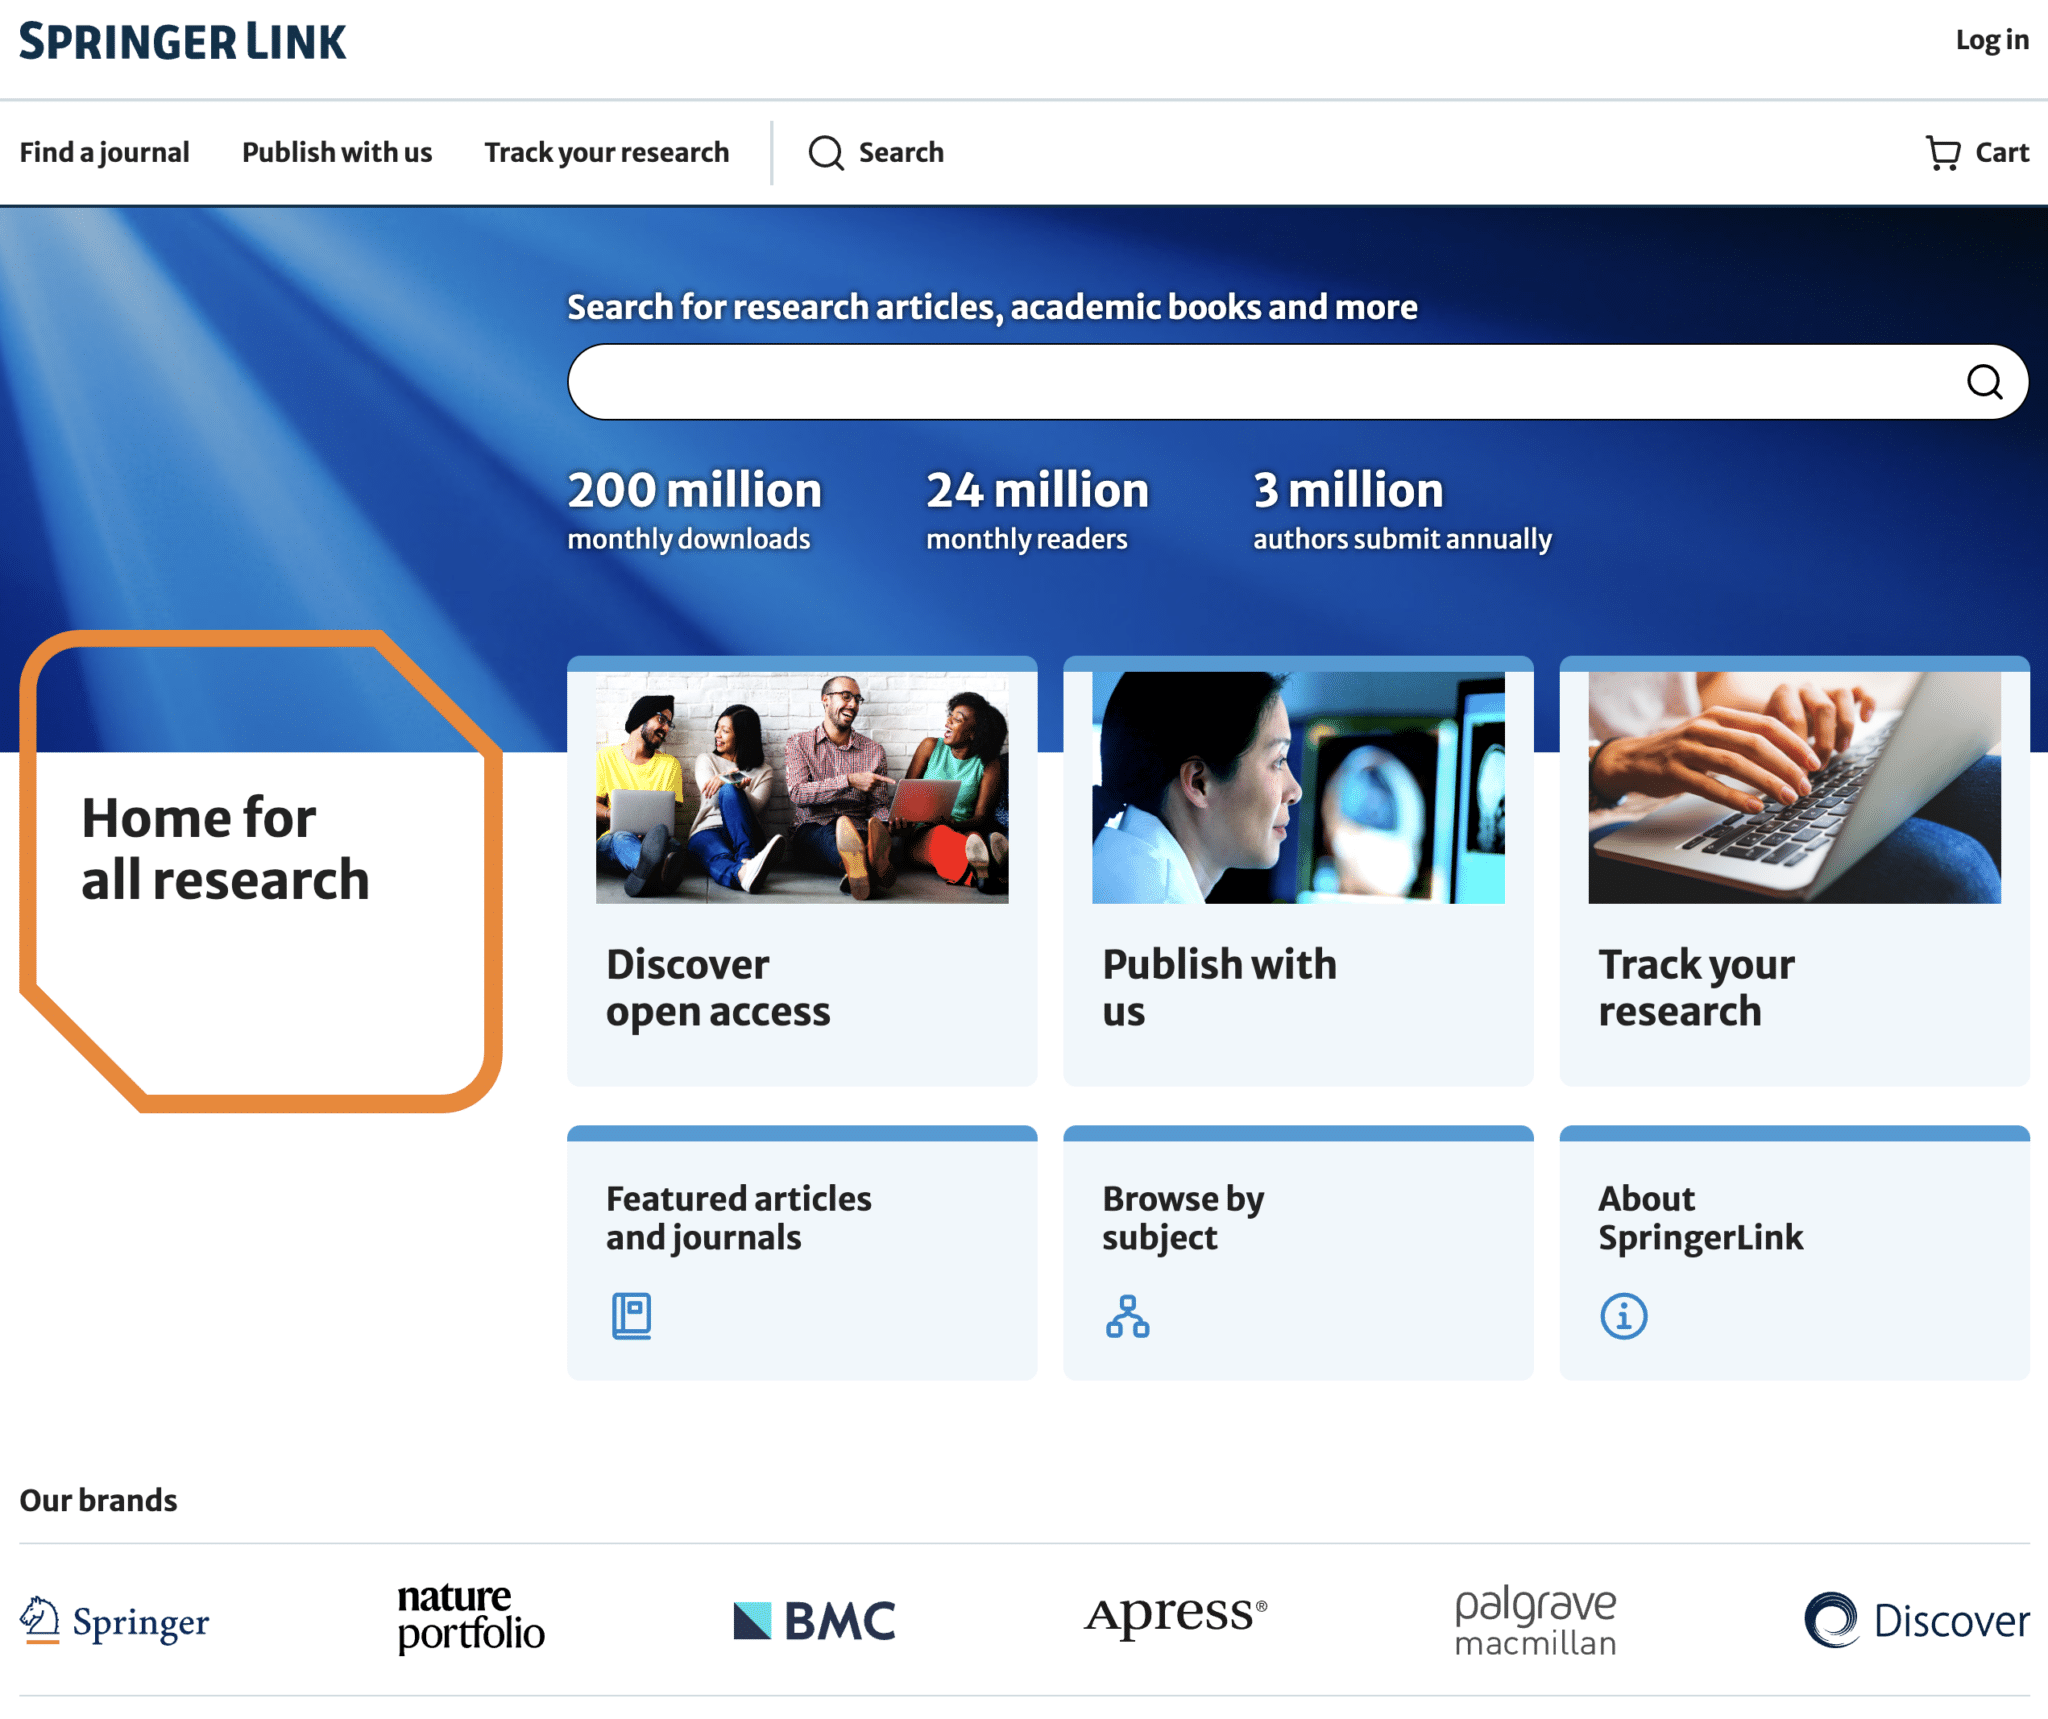Screen dimensions: 2048x1719
Task: Select Track your research in the top navigation
Action: [x=607, y=153]
